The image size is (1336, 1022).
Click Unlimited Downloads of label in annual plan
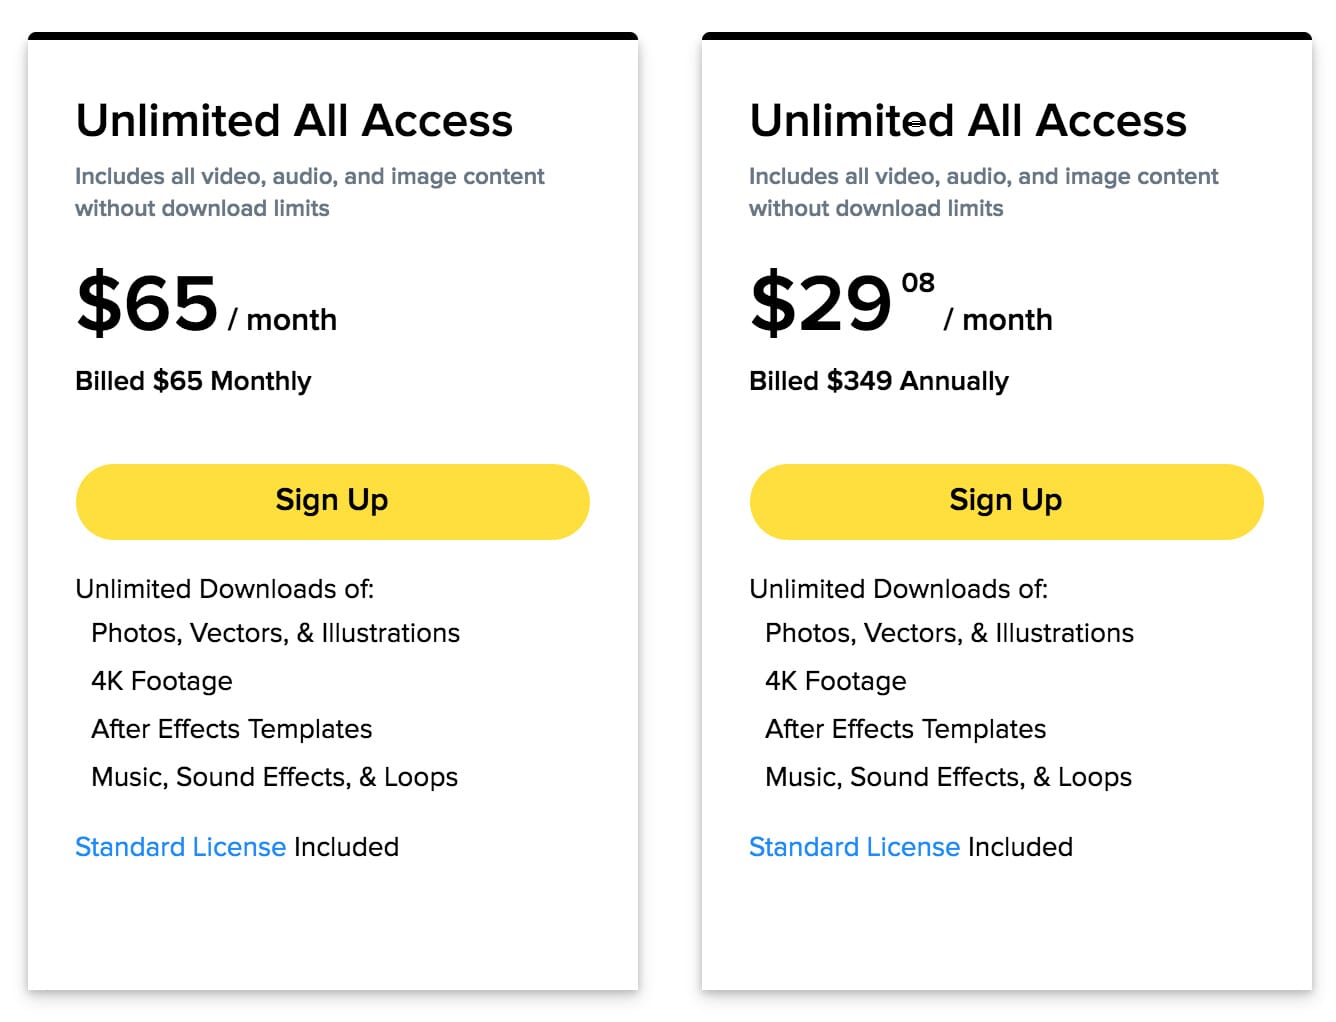point(899,589)
